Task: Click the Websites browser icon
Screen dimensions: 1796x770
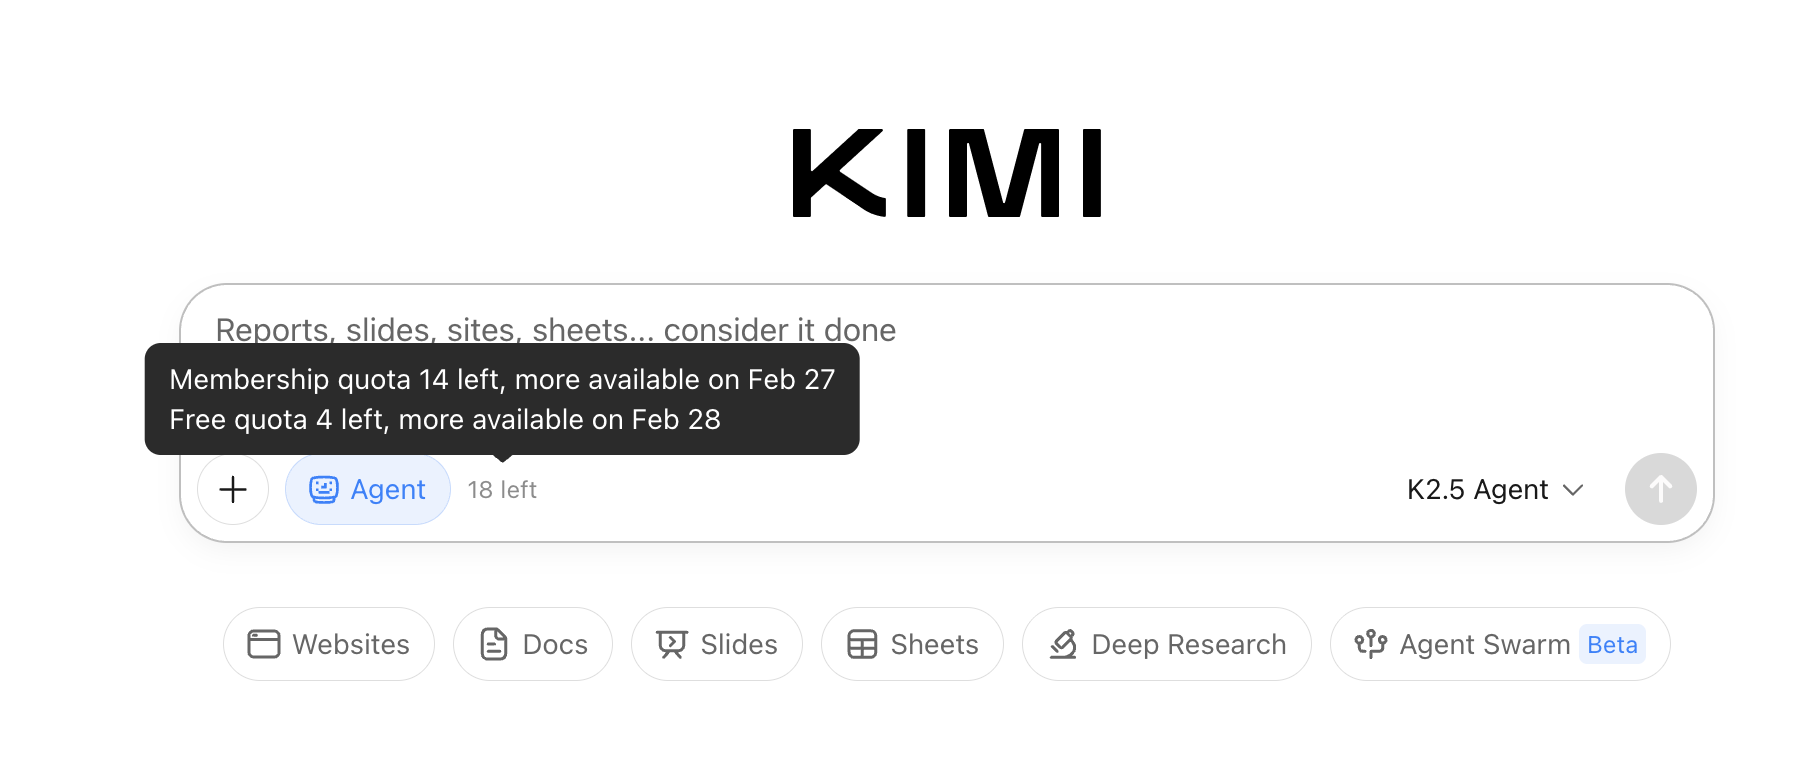Action: 264,644
